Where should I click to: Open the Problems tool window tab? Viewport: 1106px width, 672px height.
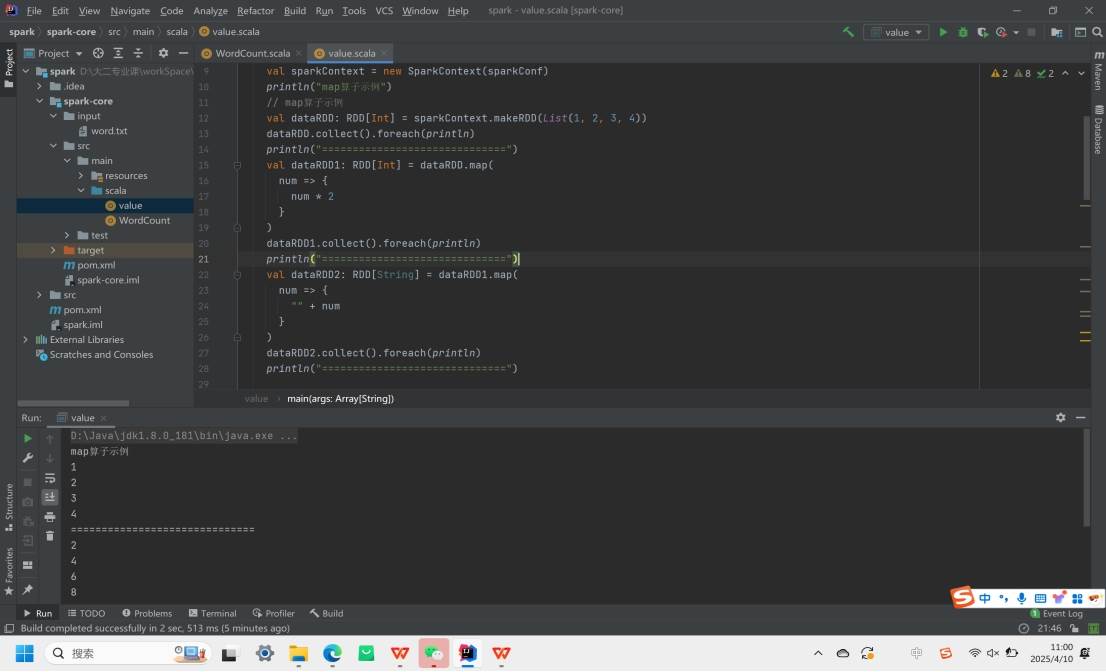(147, 613)
